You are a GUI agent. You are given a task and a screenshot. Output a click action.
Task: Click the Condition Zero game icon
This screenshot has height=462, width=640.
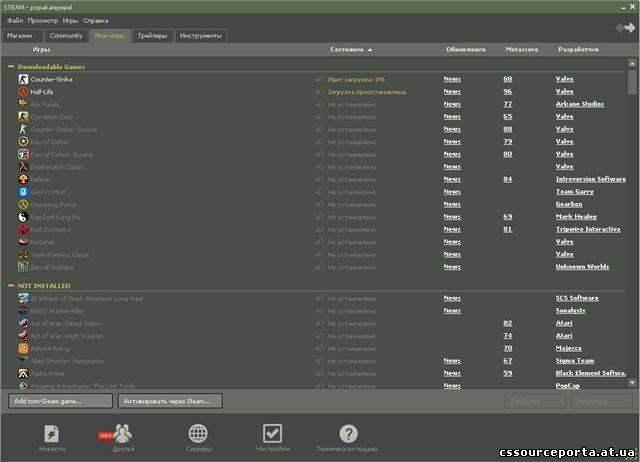pyautogui.click(x=23, y=117)
